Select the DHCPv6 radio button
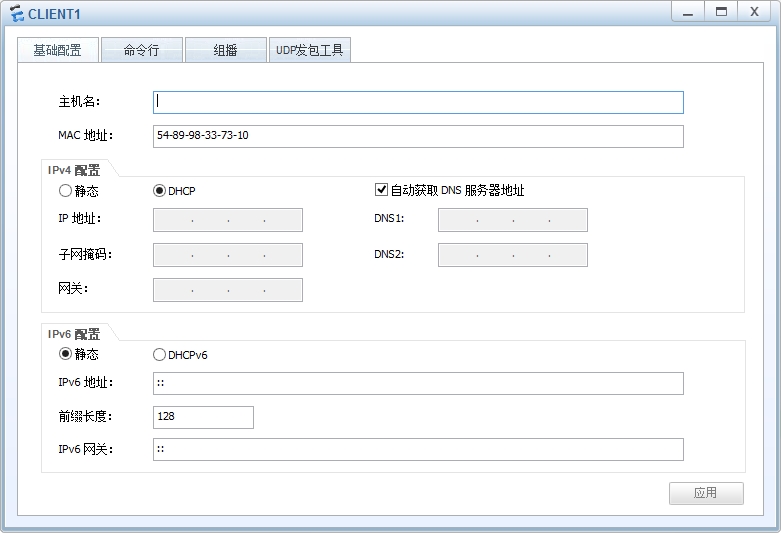781x533 pixels. click(x=159, y=355)
